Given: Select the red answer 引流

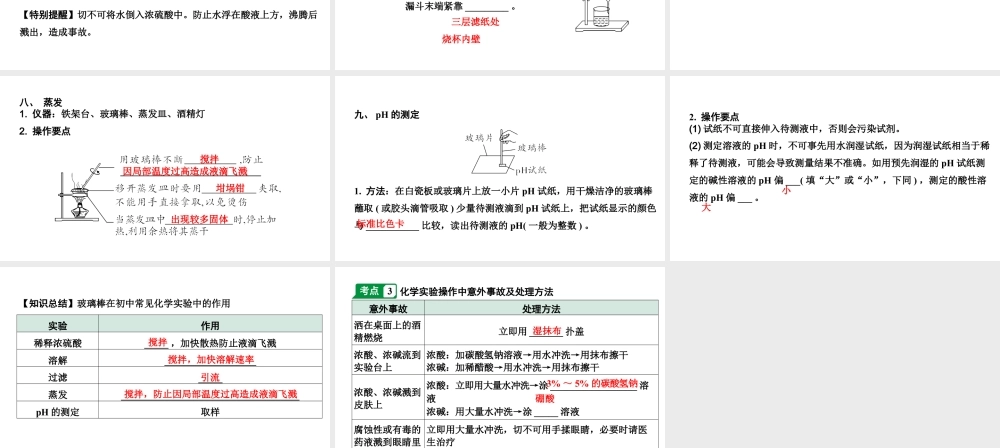Looking at the screenshot, I should [x=210, y=377].
